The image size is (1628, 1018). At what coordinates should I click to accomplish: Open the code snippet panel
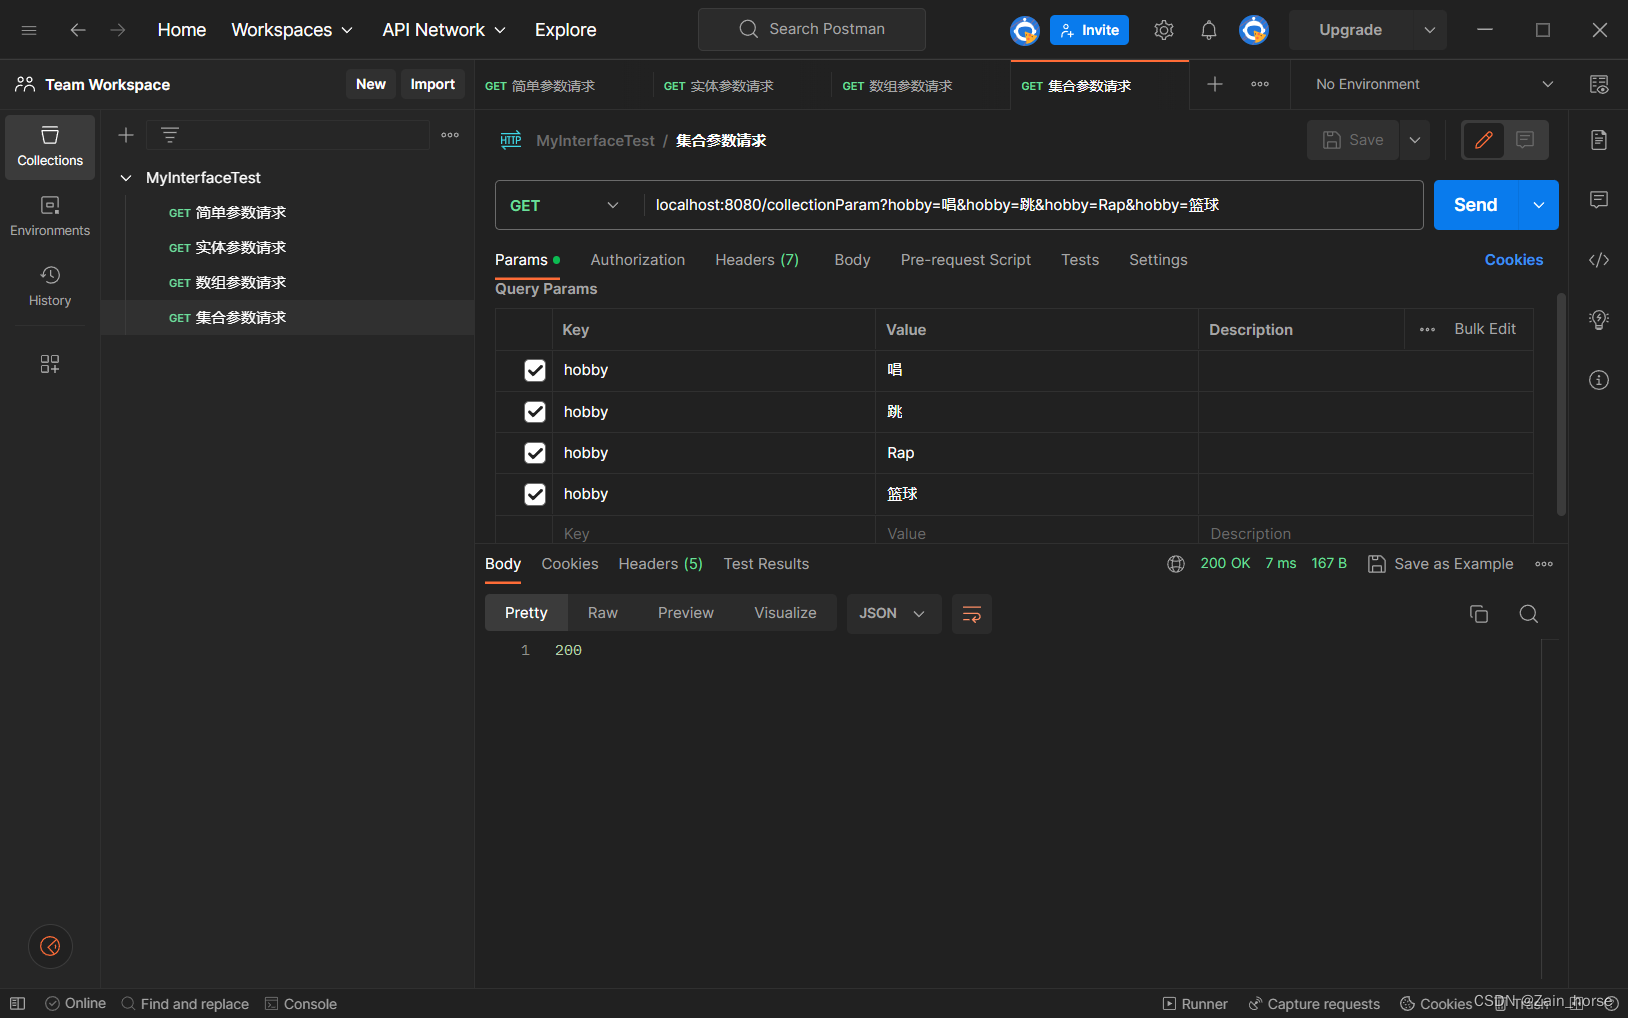coord(1599,260)
